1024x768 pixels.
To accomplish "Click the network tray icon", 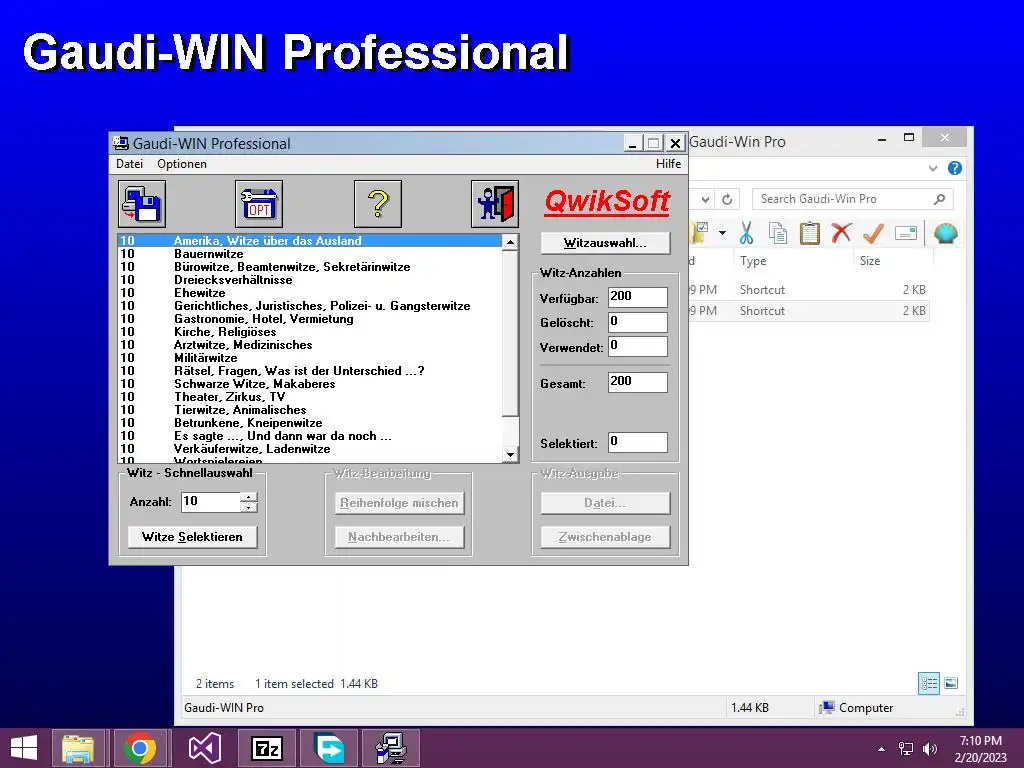I will 906,749.
